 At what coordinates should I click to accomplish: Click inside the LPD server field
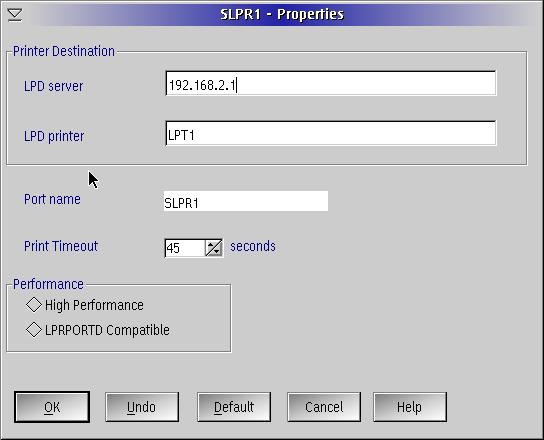coord(331,83)
